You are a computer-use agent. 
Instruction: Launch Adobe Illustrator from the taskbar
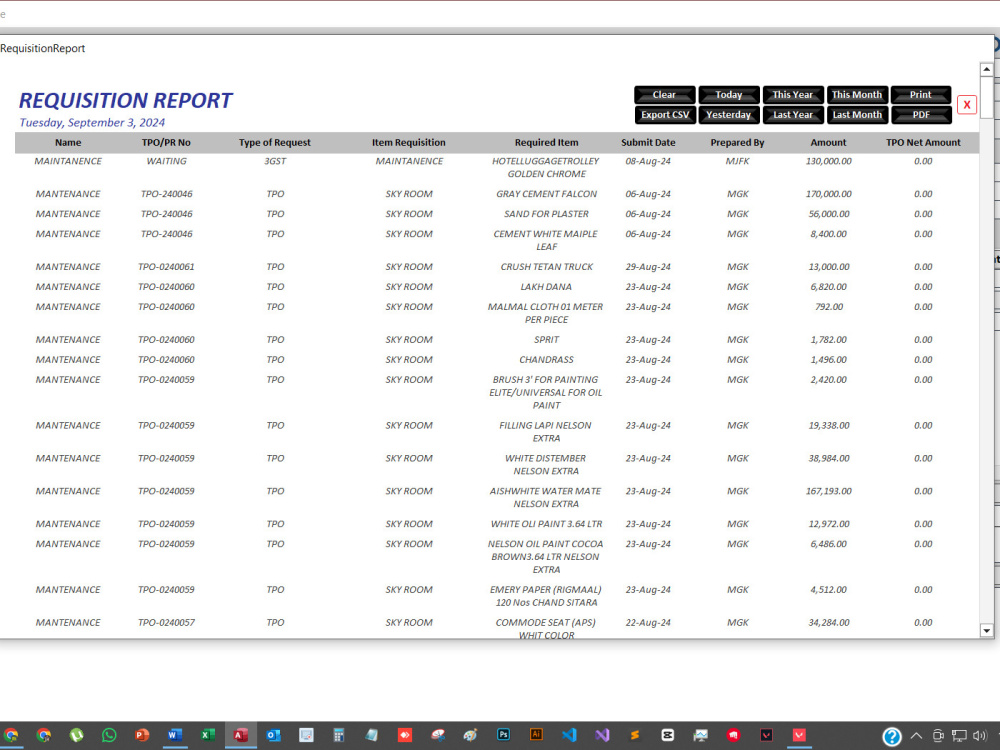pos(536,735)
